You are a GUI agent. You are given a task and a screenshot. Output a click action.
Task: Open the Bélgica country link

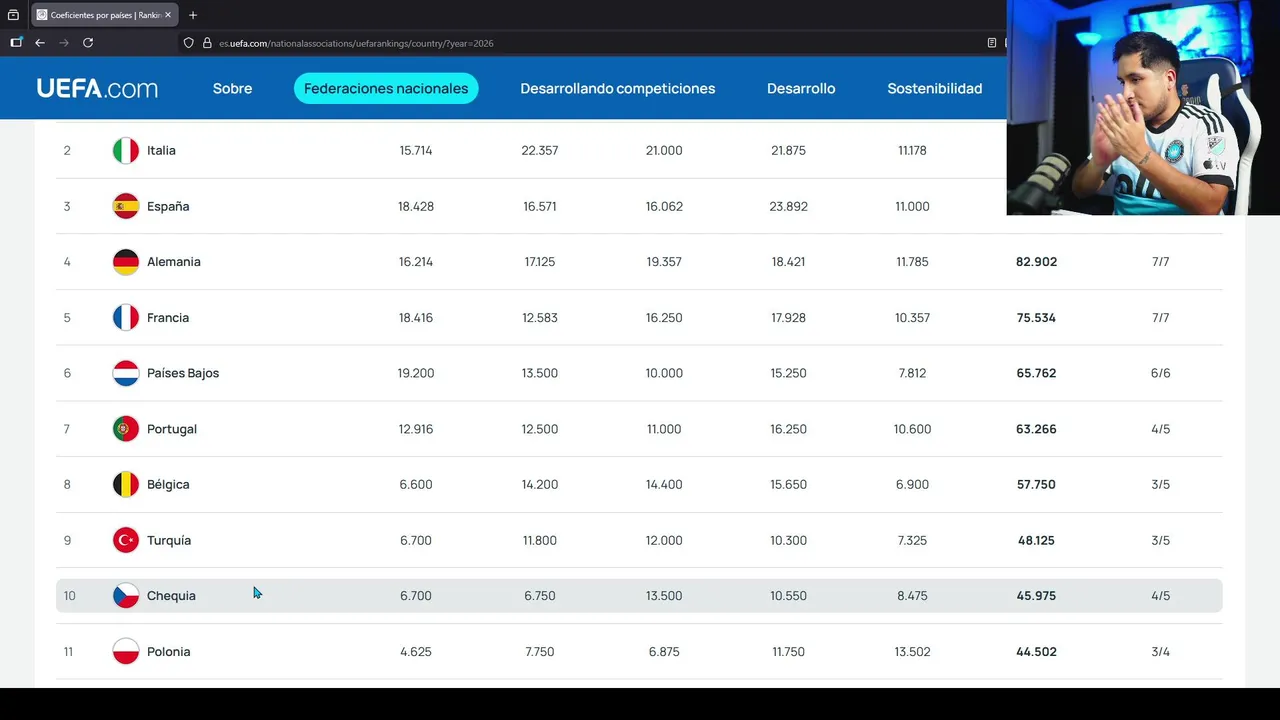[x=168, y=484]
